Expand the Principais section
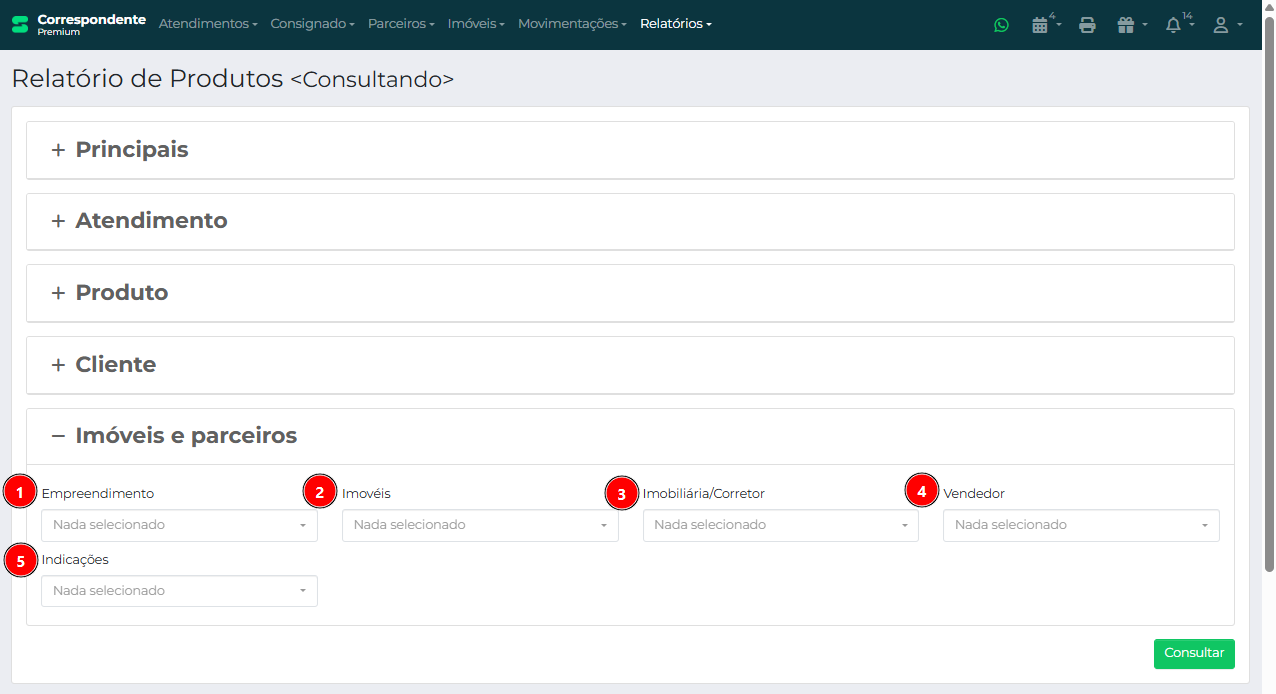The image size is (1276, 694). coord(131,150)
